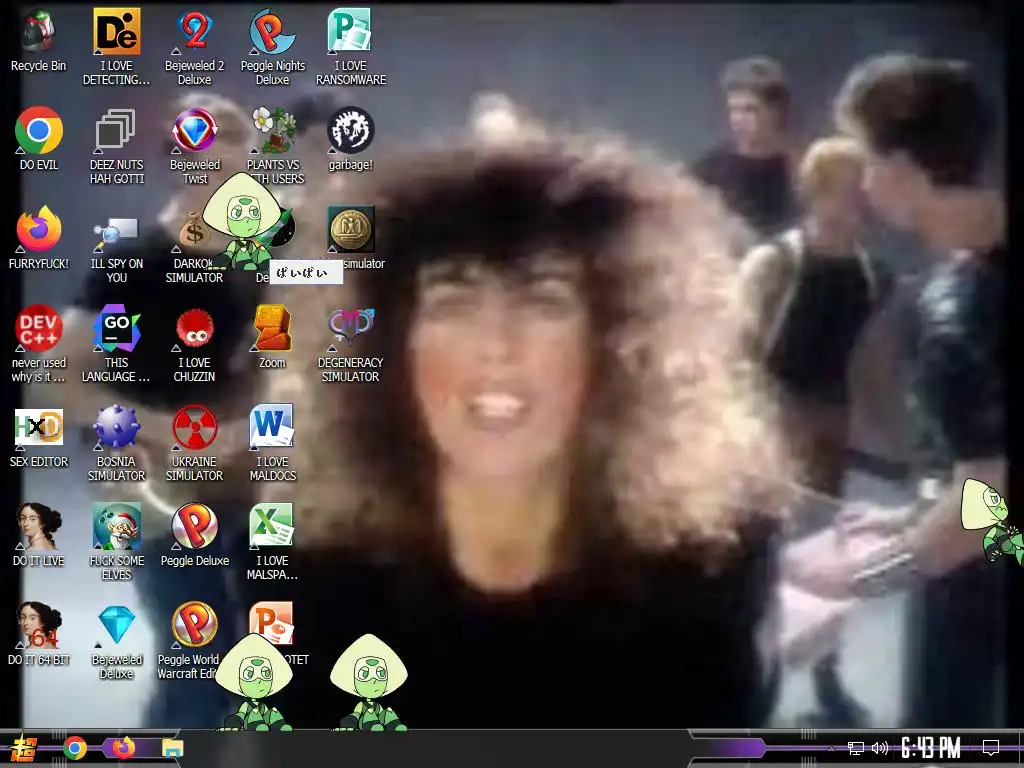Screen dimensions: 1024x768
Task: Click the 6:43 PM taskbar clock
Action: tap(931, 748)
